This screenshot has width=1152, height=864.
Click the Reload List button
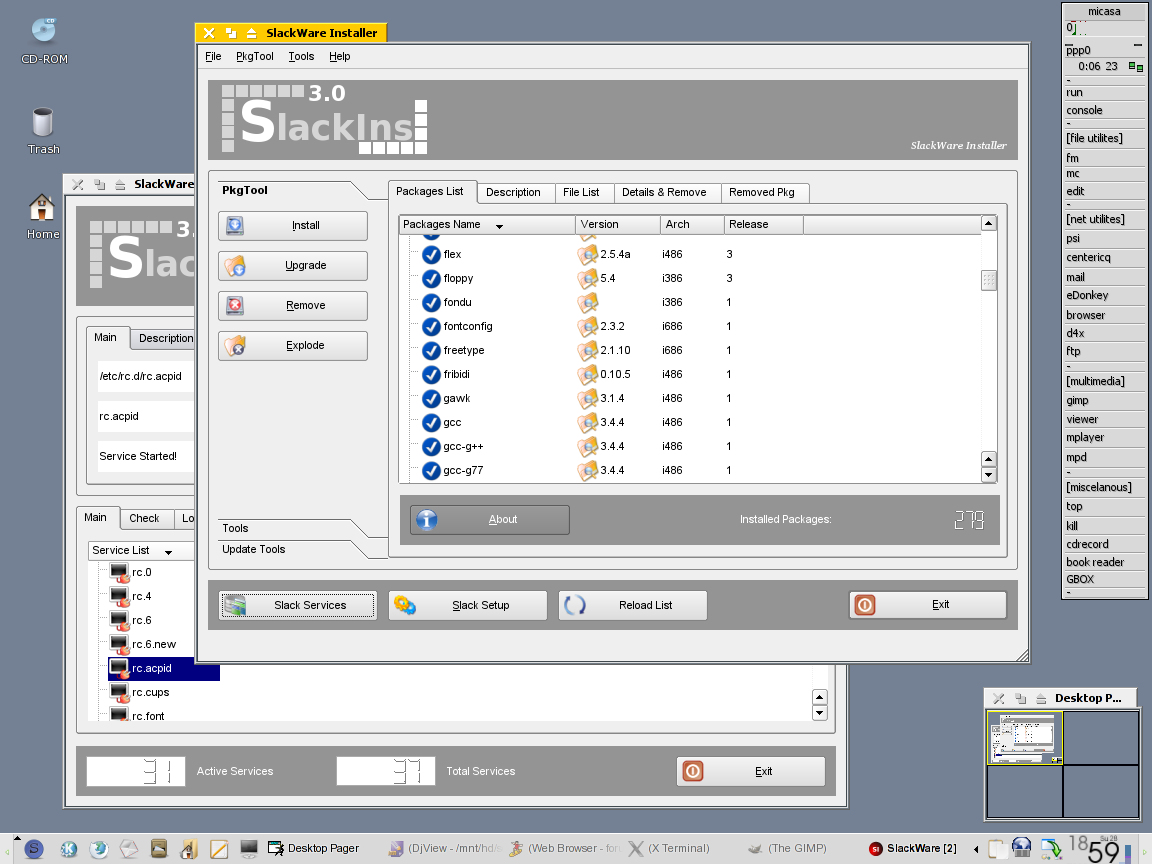coord(633,605)
